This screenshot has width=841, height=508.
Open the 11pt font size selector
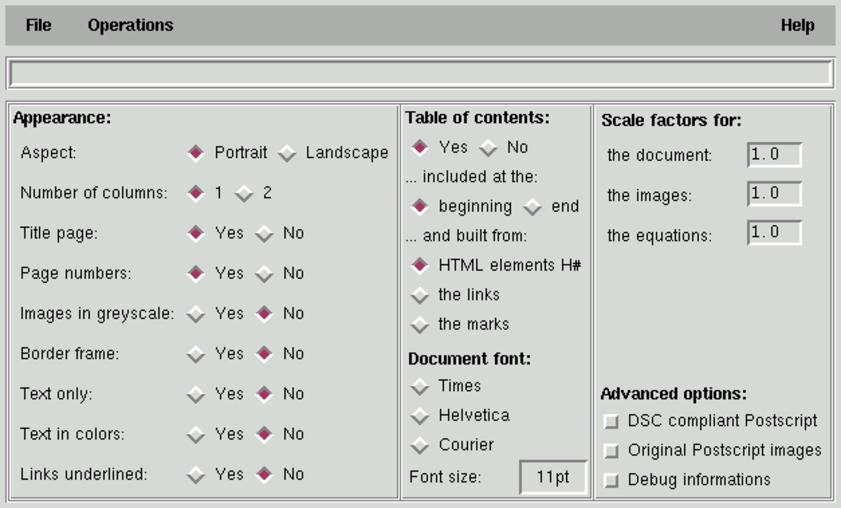pos(552,477)
